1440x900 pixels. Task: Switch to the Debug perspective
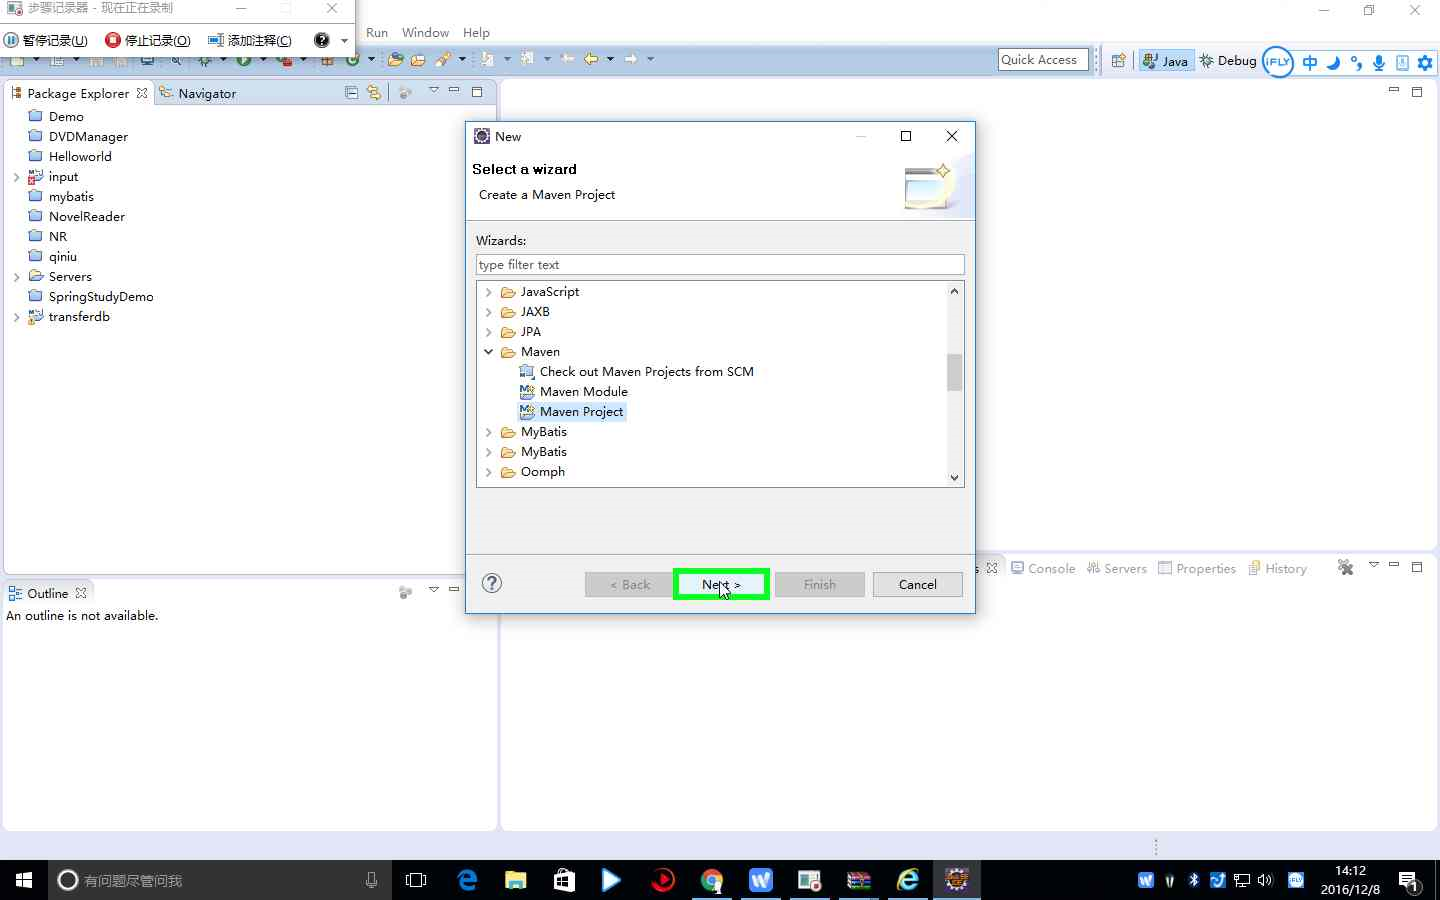pos(1228,61)
